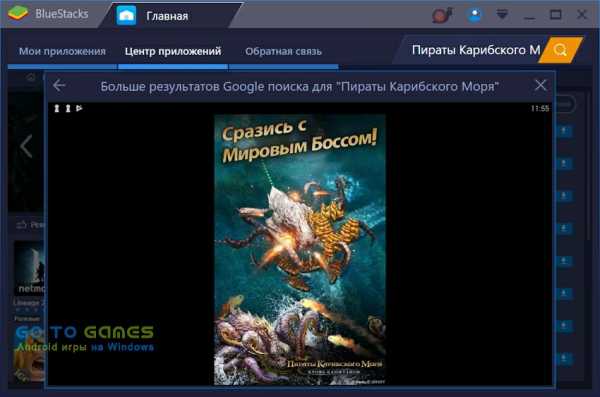The image size is (600, 397).
Task: Click the bottommost download icon at right edge
Action: point(564,359)
